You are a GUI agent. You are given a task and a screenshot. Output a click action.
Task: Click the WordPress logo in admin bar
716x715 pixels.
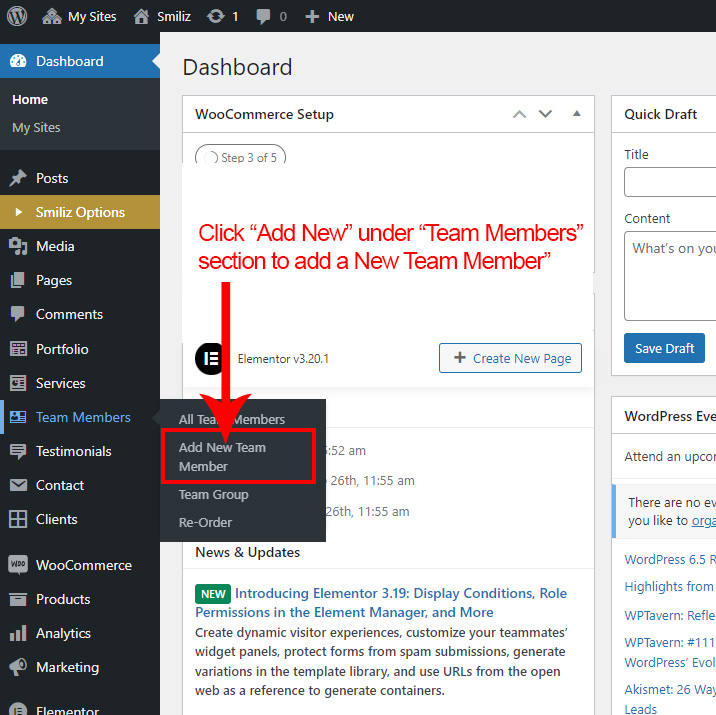pos(18,16)
